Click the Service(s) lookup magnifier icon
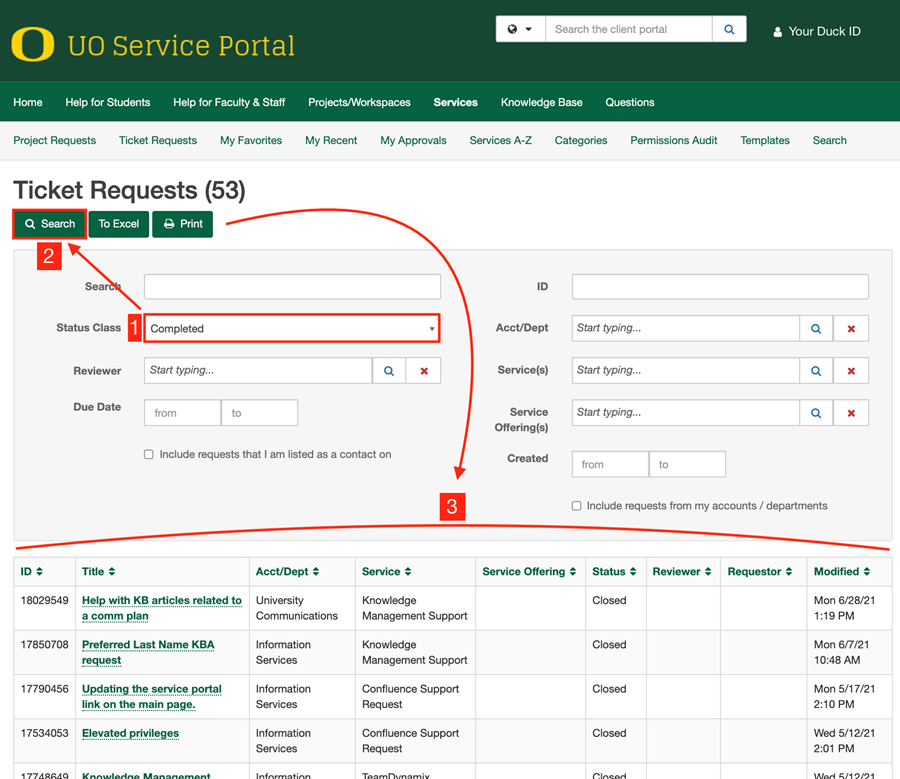The width and height of the screenshot is (900, 779). (x=816, y=371)
